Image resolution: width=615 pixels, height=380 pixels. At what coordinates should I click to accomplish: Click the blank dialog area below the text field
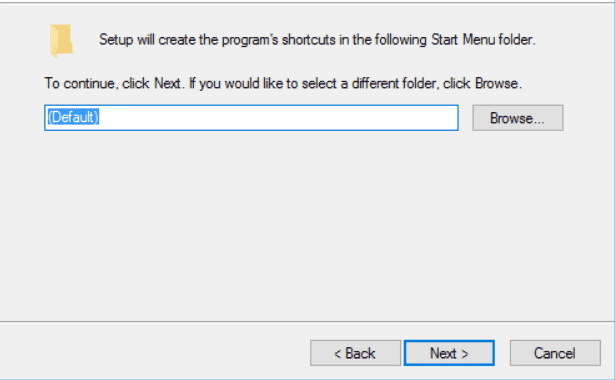pos(308,224)
